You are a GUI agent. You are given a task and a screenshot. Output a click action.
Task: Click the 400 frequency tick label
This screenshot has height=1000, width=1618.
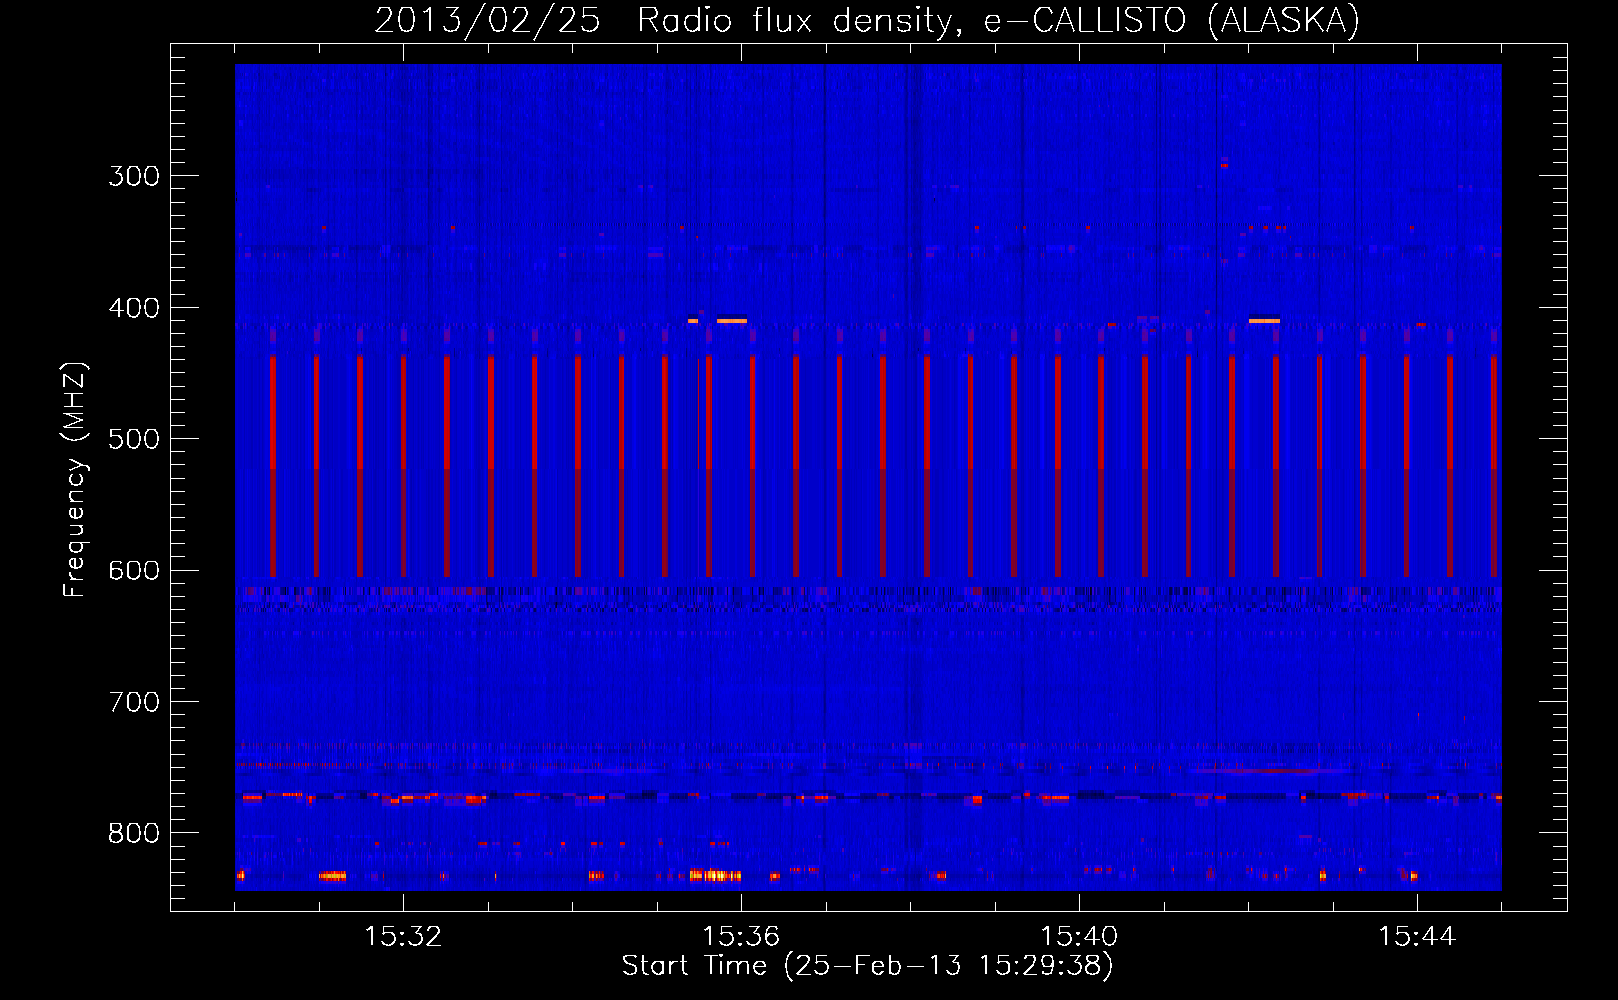coord(134,308)
